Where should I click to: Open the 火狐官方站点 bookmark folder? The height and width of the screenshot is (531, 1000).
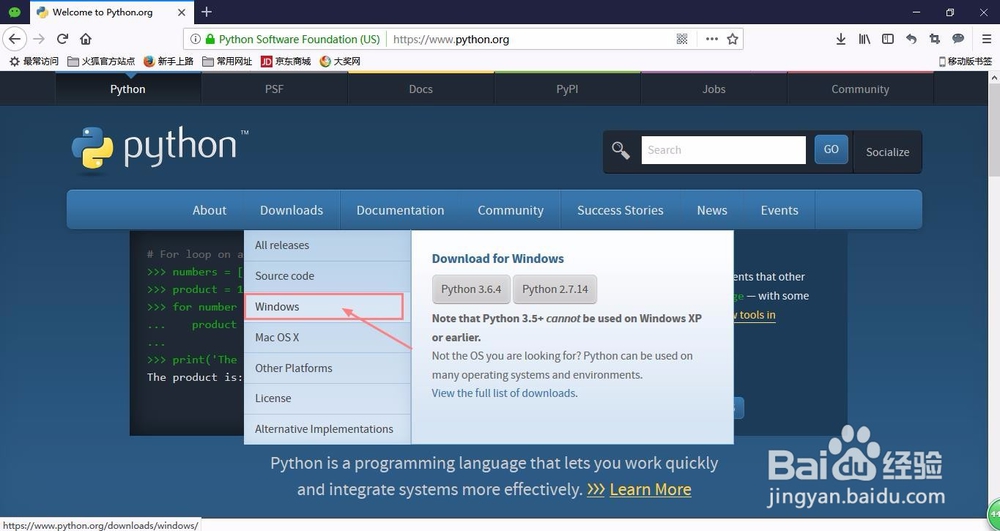(101, 61)
